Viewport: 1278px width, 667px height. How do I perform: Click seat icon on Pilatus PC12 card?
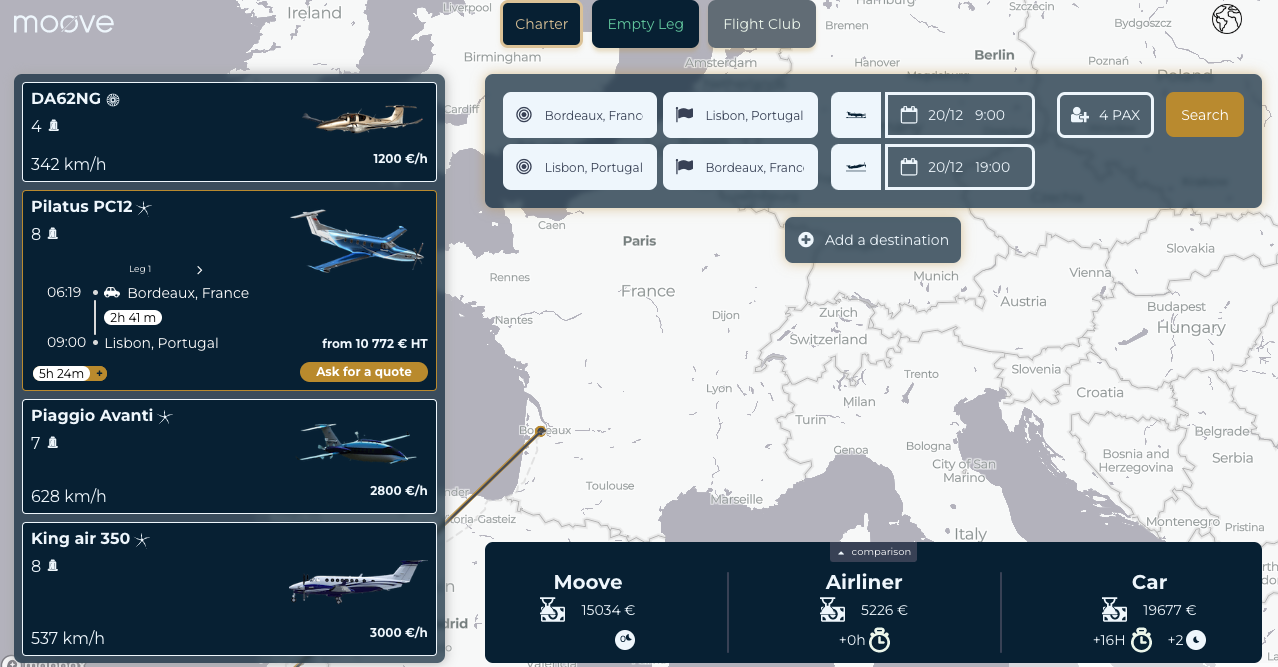(53, 234)
